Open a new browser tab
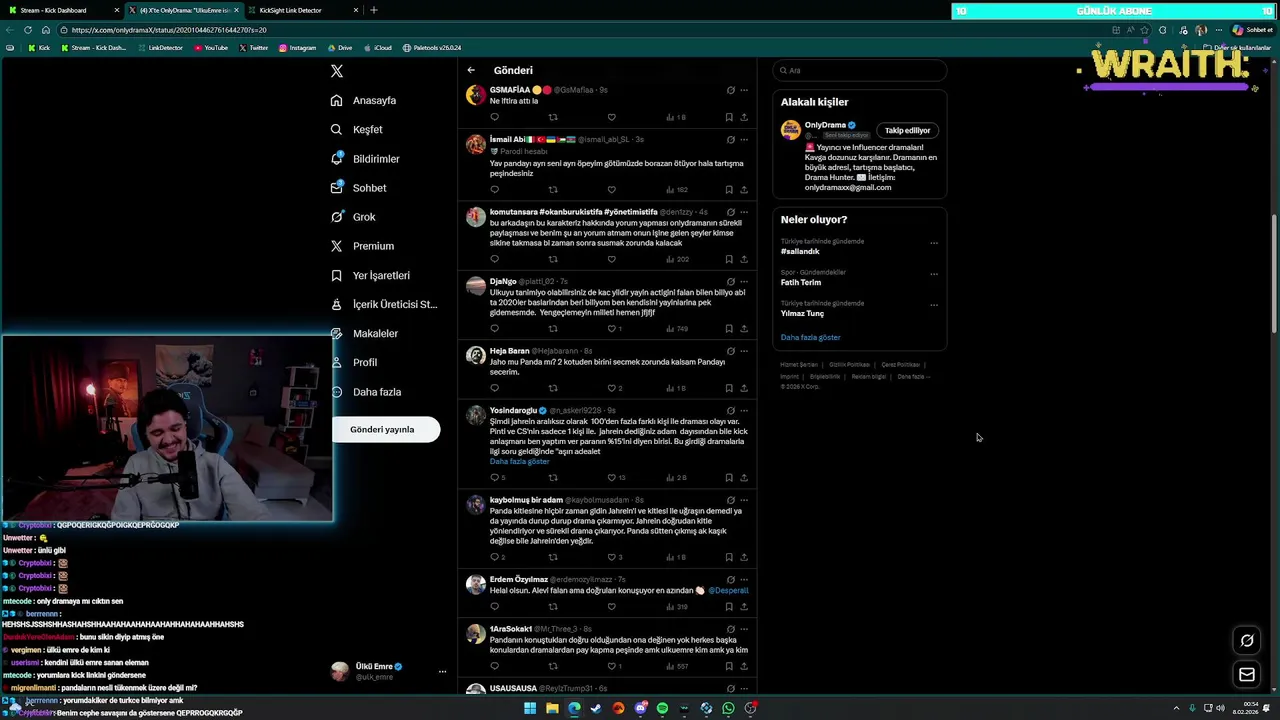The width and height of the screenshot is (1280, 720). click(x=374, y=10)
